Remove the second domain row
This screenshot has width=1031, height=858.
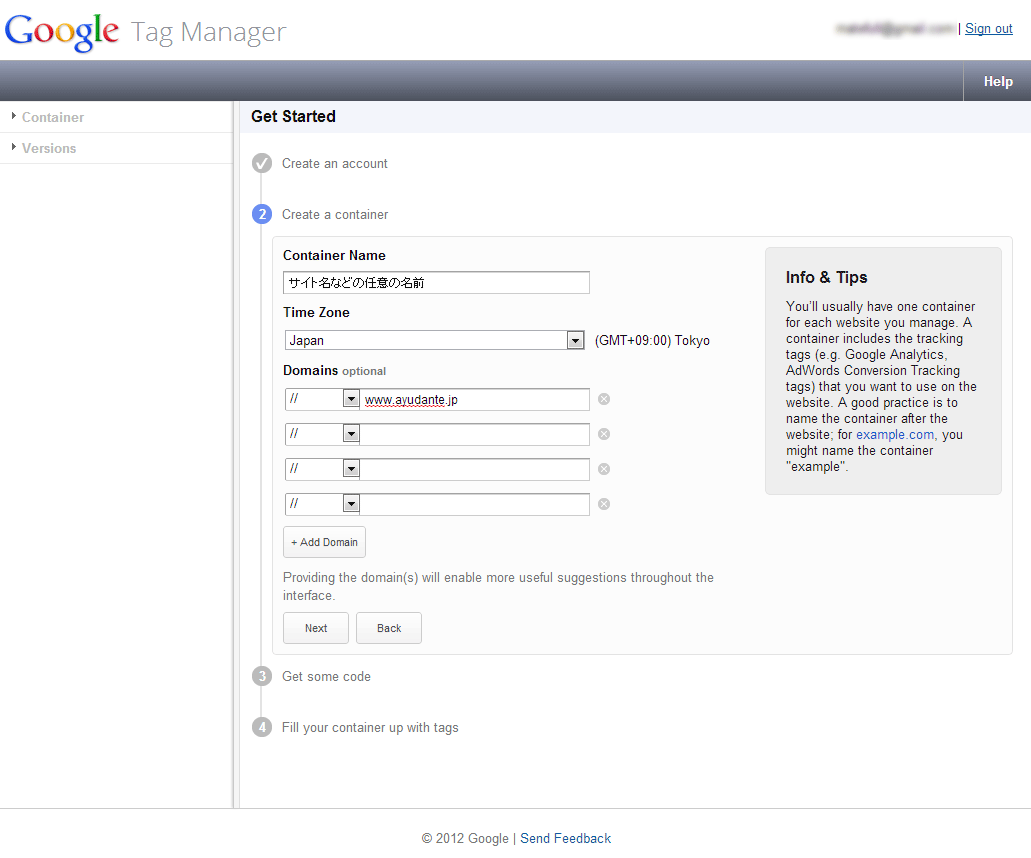tap(604, 434)
